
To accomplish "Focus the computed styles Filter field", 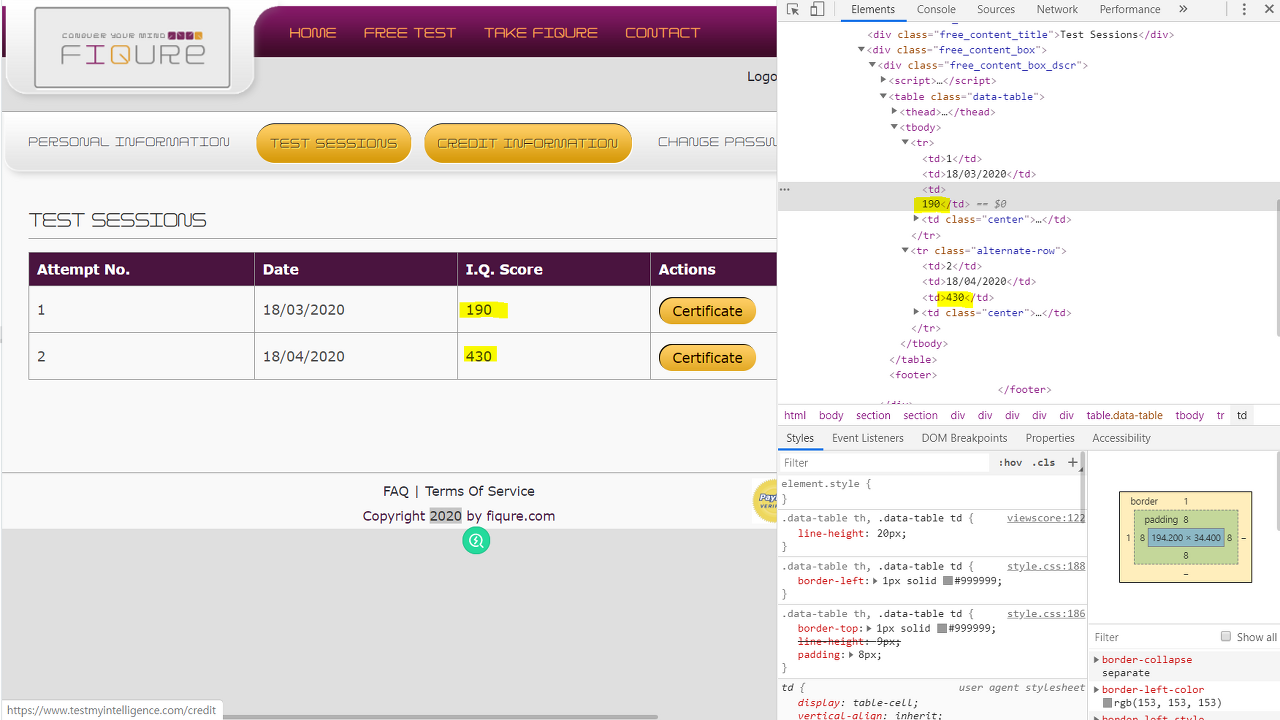I will pos(1150,637).
